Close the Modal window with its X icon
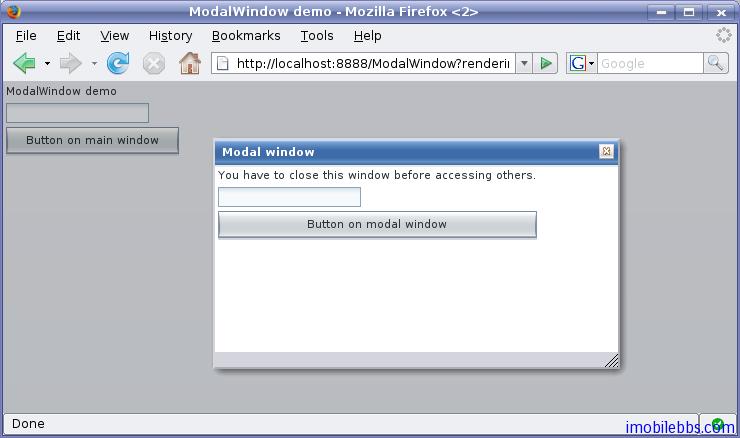The width and height of the screenshot is (740, 438). coord(606,151)
